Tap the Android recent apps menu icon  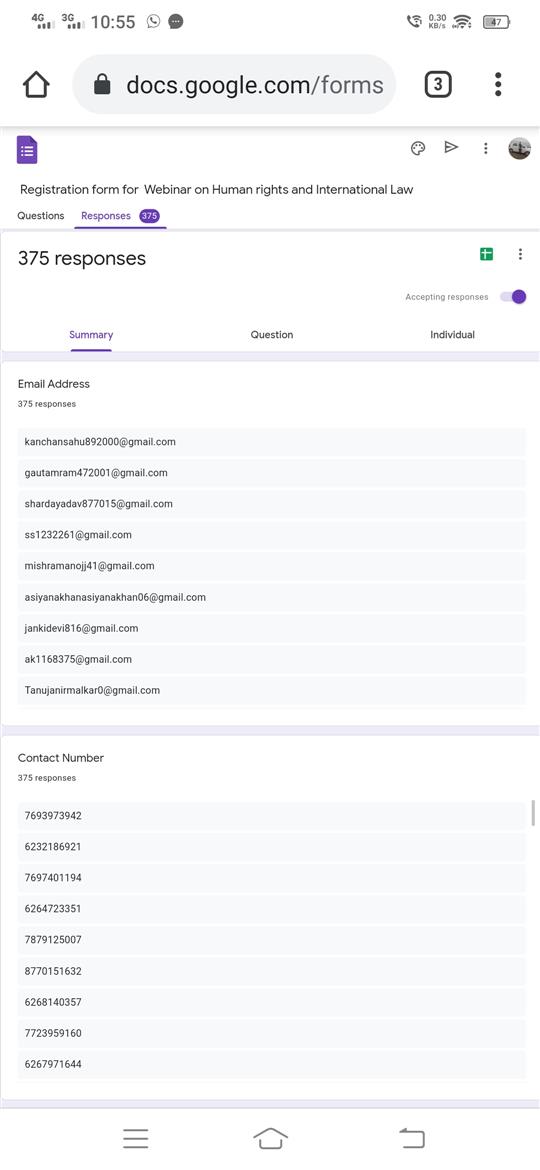click(x=136, y=1138)
